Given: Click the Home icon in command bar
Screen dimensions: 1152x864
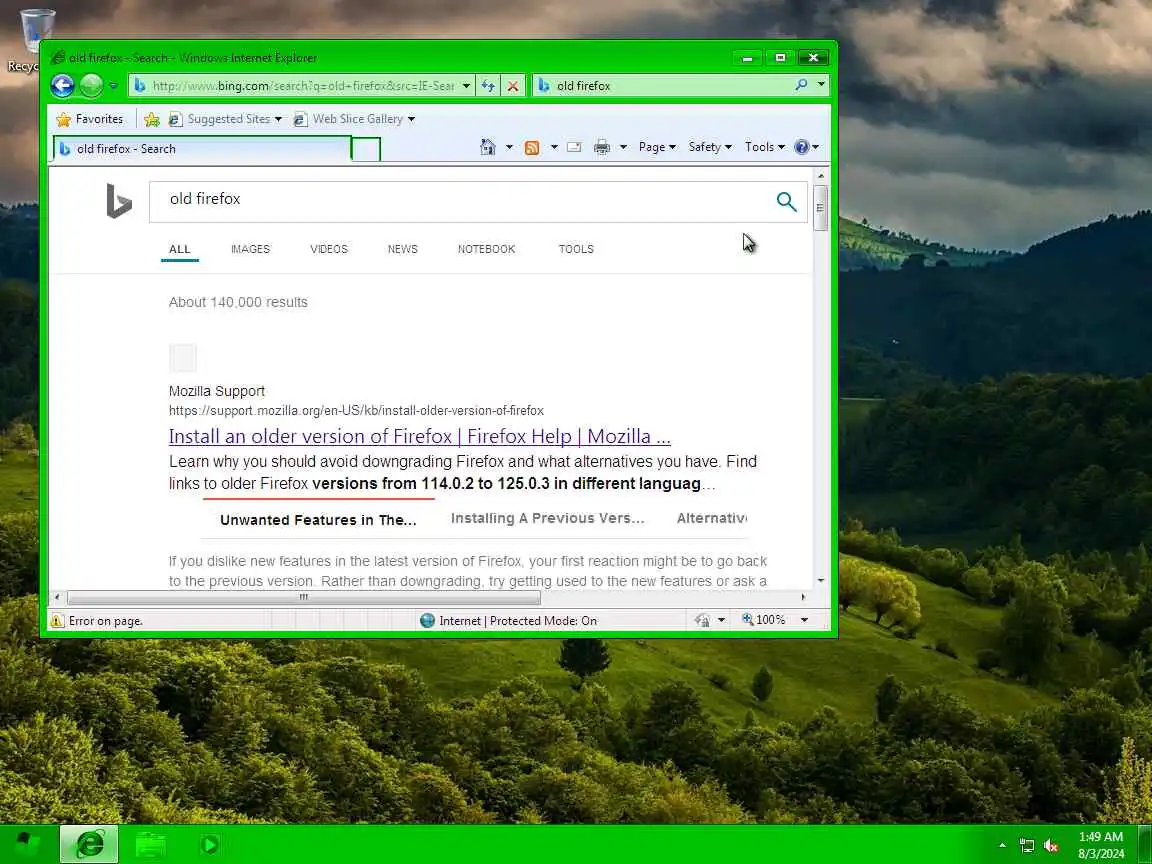Looking at the screenshot, I should pos(488,147).
